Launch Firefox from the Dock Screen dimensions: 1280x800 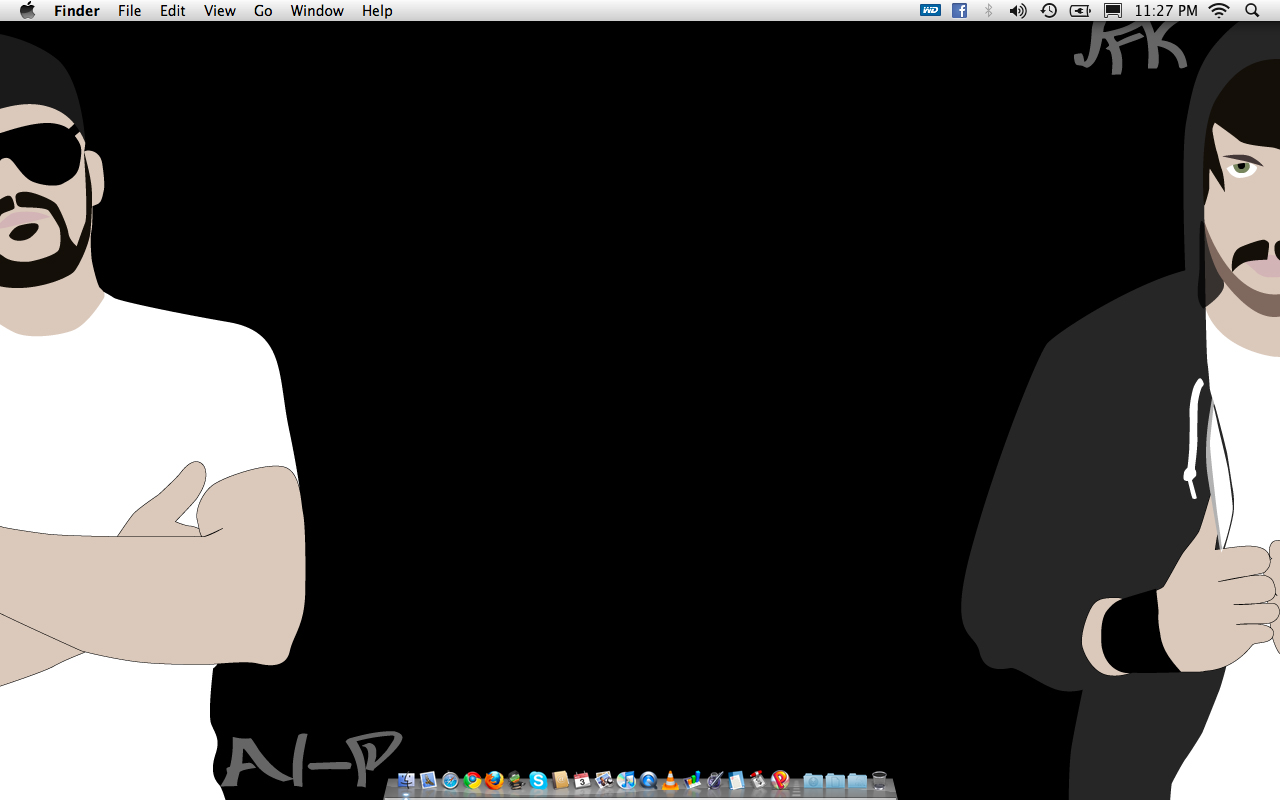494,780
